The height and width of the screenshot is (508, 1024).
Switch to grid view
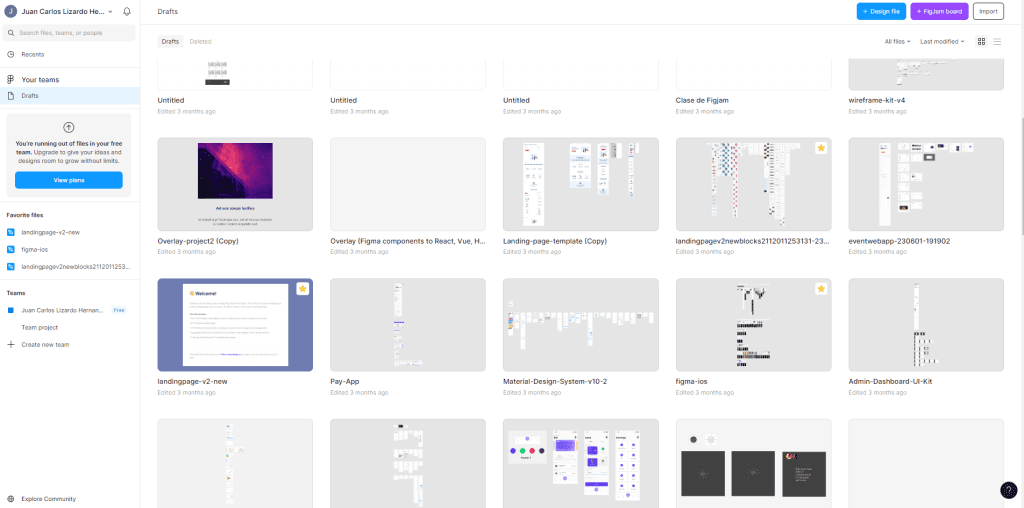pyautogui.click(x=981, y=41)
